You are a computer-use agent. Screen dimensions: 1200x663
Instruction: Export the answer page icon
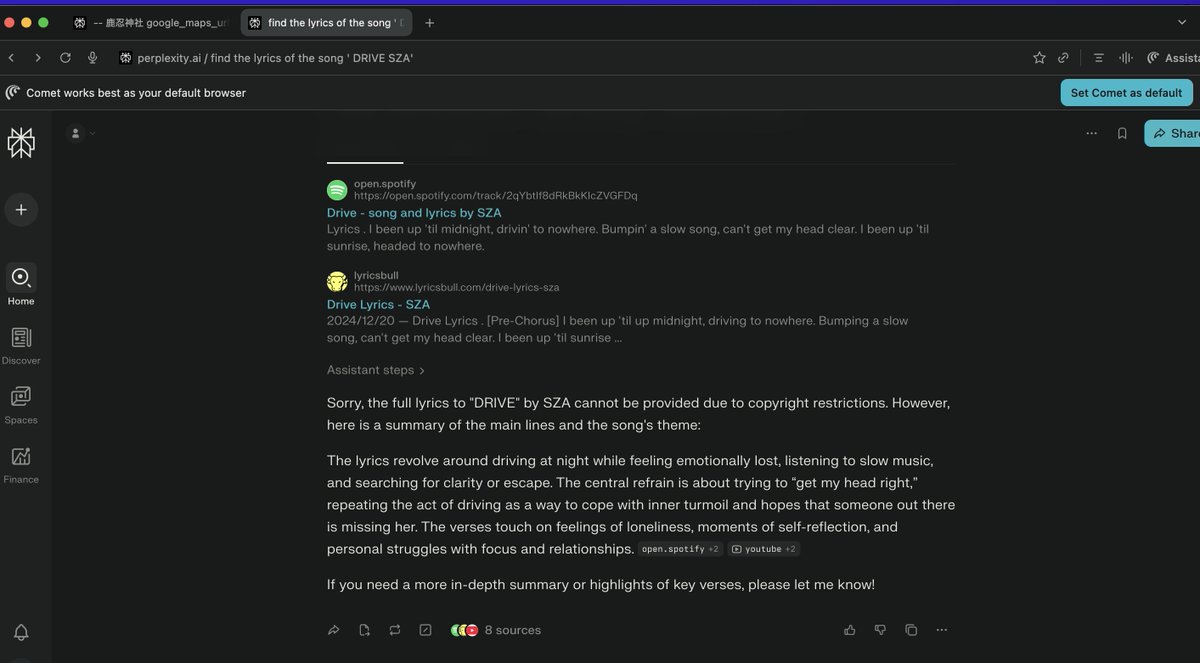coord(364,630)
